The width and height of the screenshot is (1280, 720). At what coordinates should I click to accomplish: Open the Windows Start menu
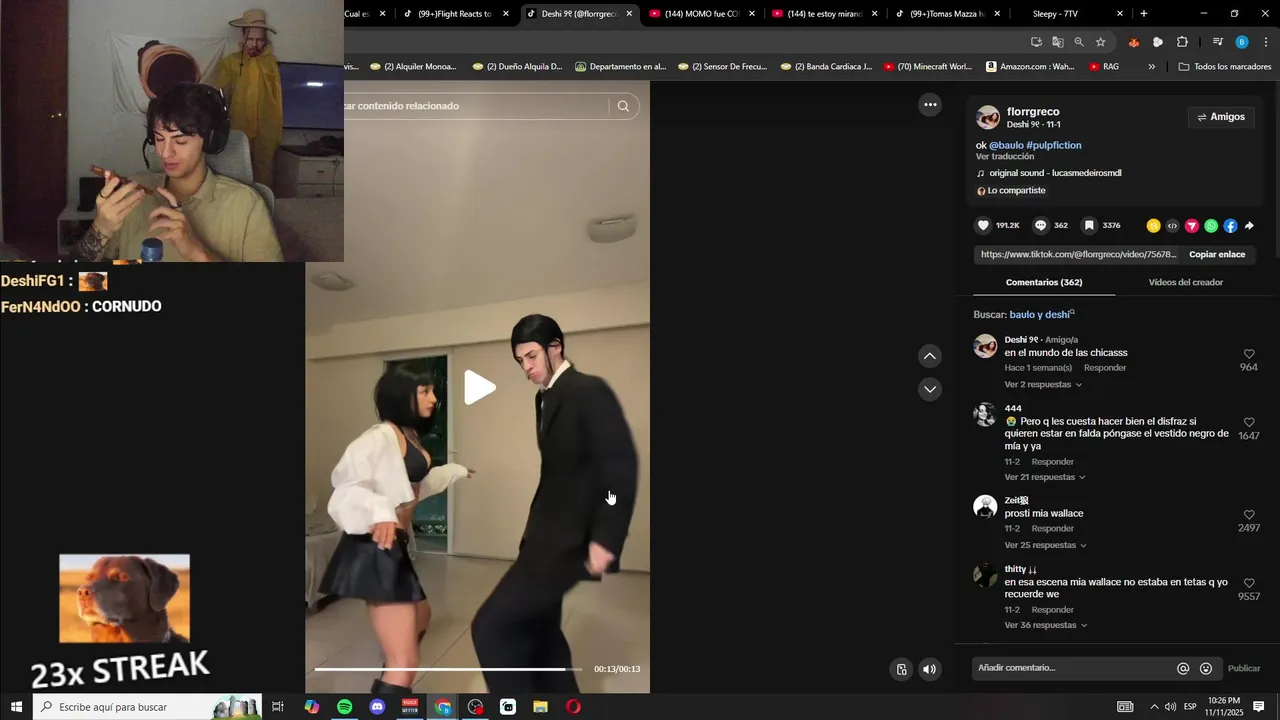16,707
